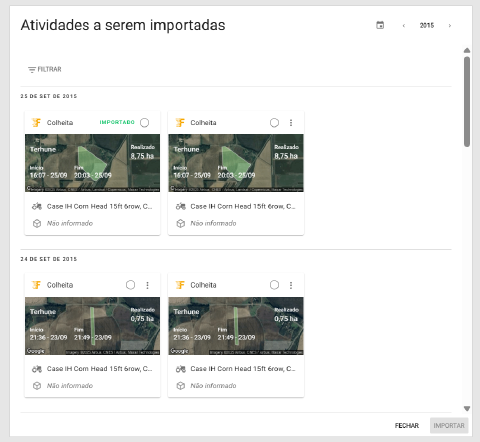Click Colheita title on second 24 de set card
The height and width of the screenshot is (442, 480).
(x=203, y=285)
